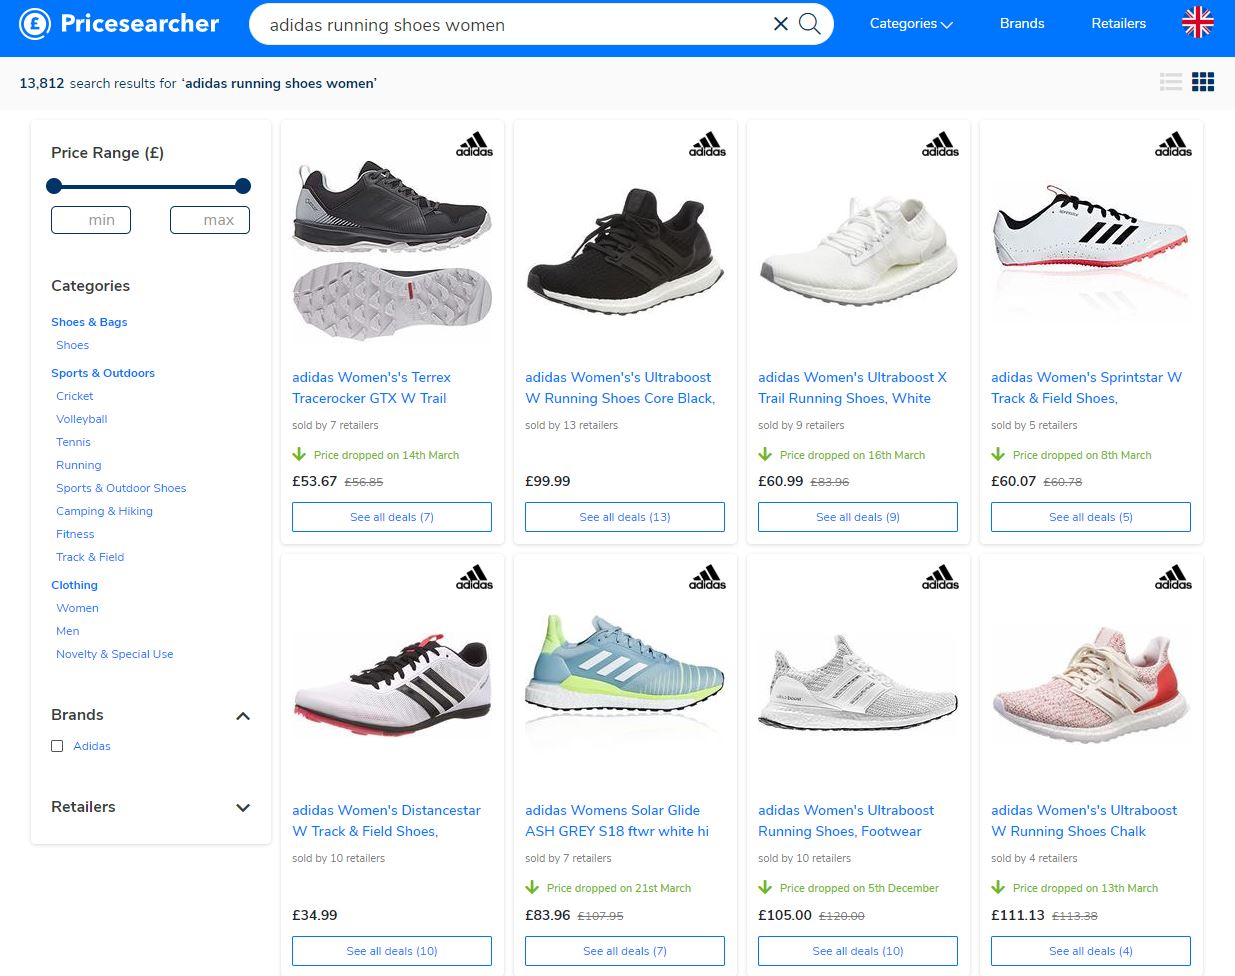Click See all deals (9) button
Viewport: 1235px width, 976px height.
(x=858, y=517)
